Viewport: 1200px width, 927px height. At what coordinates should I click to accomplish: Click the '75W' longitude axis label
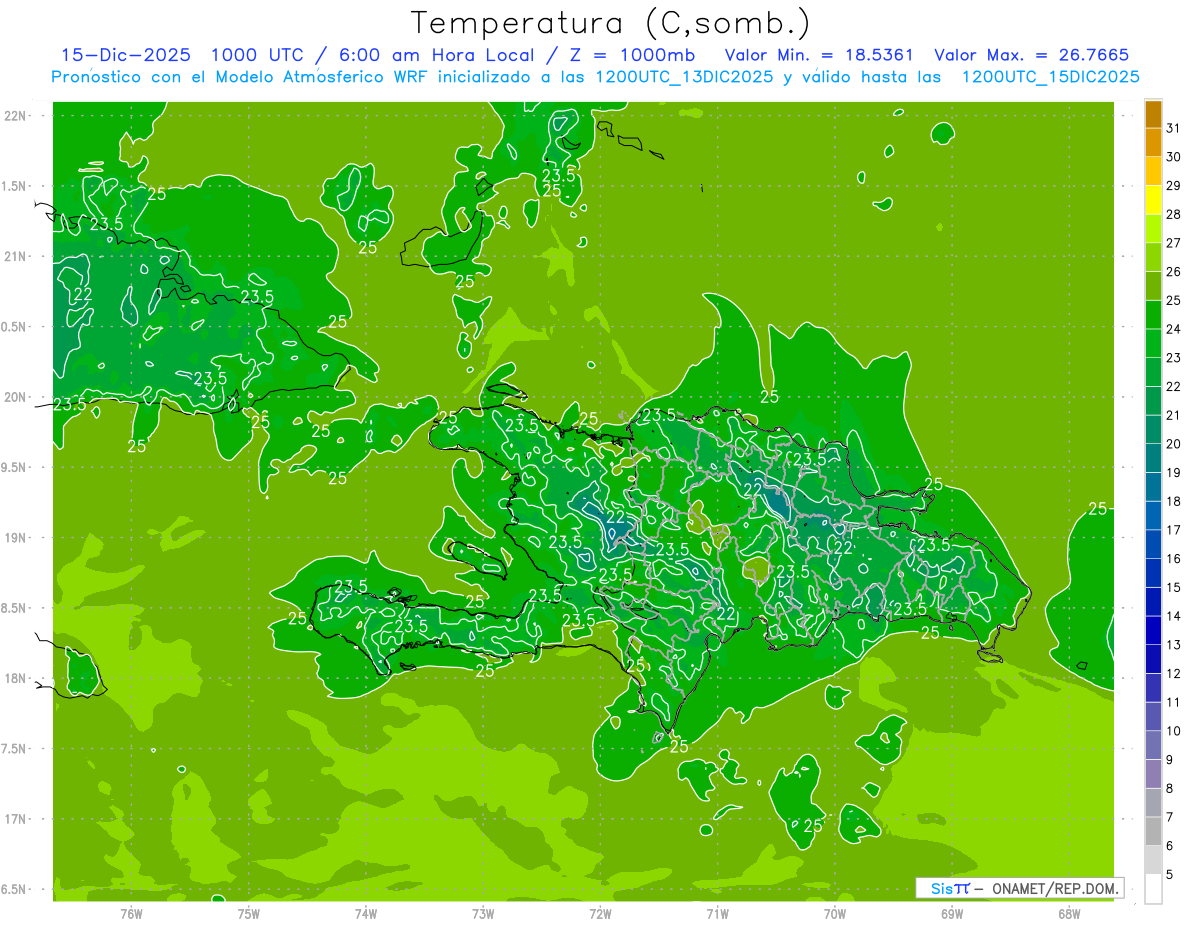click(x=249, y=914)
